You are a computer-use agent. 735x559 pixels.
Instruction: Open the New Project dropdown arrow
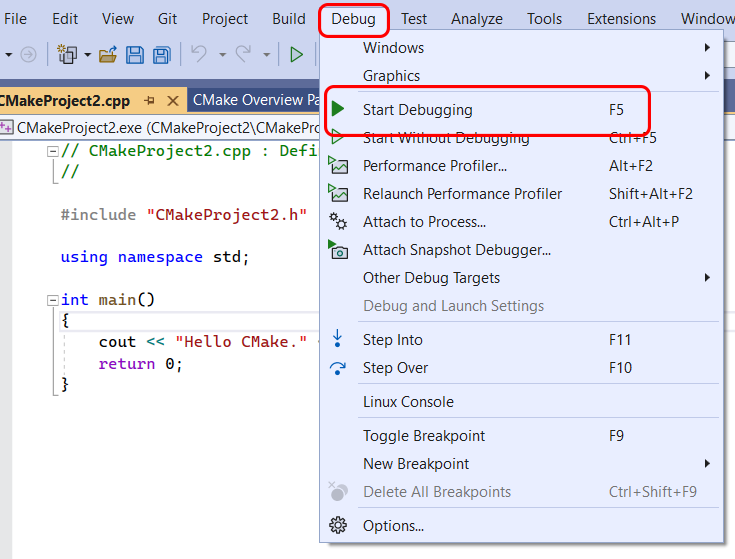coord(87,55)
